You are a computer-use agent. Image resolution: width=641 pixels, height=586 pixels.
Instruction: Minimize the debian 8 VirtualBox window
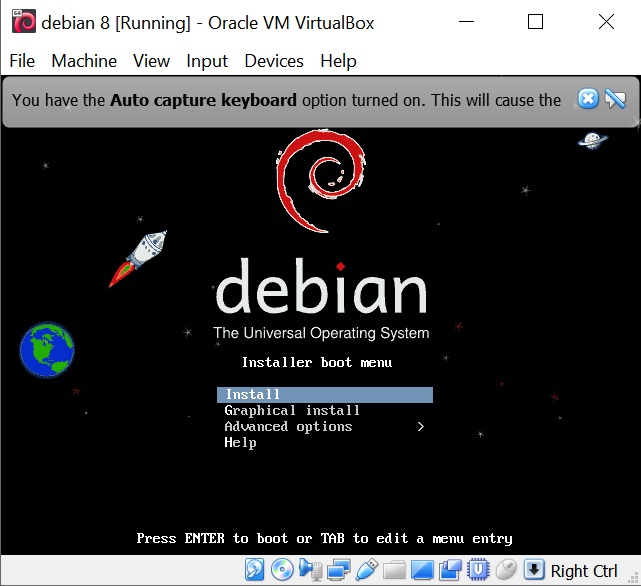tap(466, 22)
